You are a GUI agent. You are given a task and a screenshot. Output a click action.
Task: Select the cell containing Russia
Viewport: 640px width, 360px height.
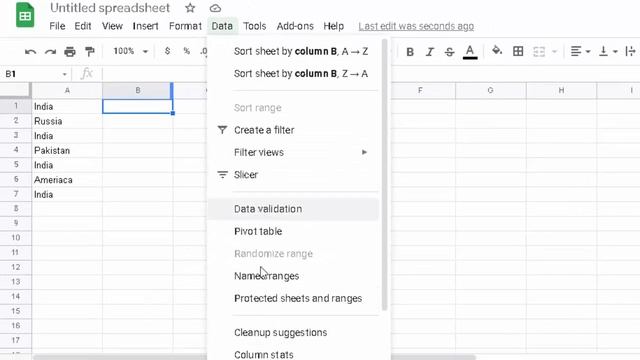tap(67, 121)
